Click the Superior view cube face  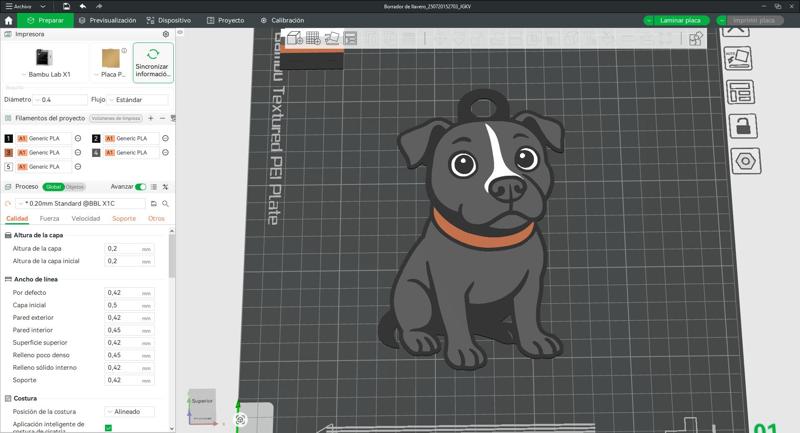click(202, 401)
